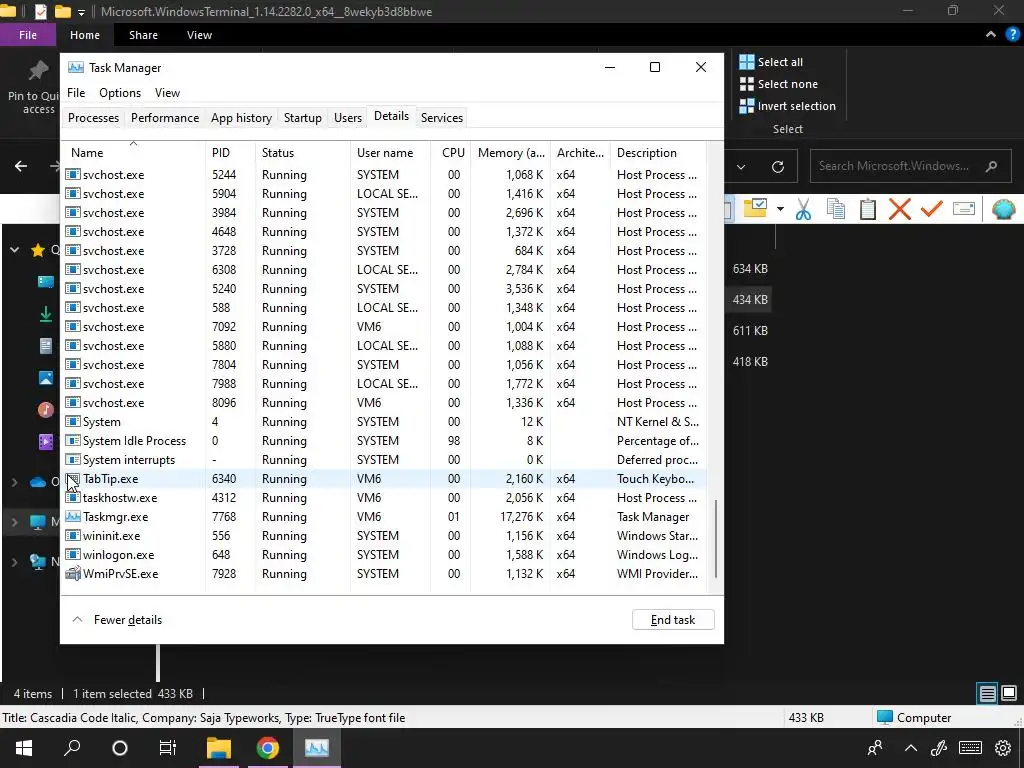
Task: Select System interrupts row
Action: pos(384,460)
